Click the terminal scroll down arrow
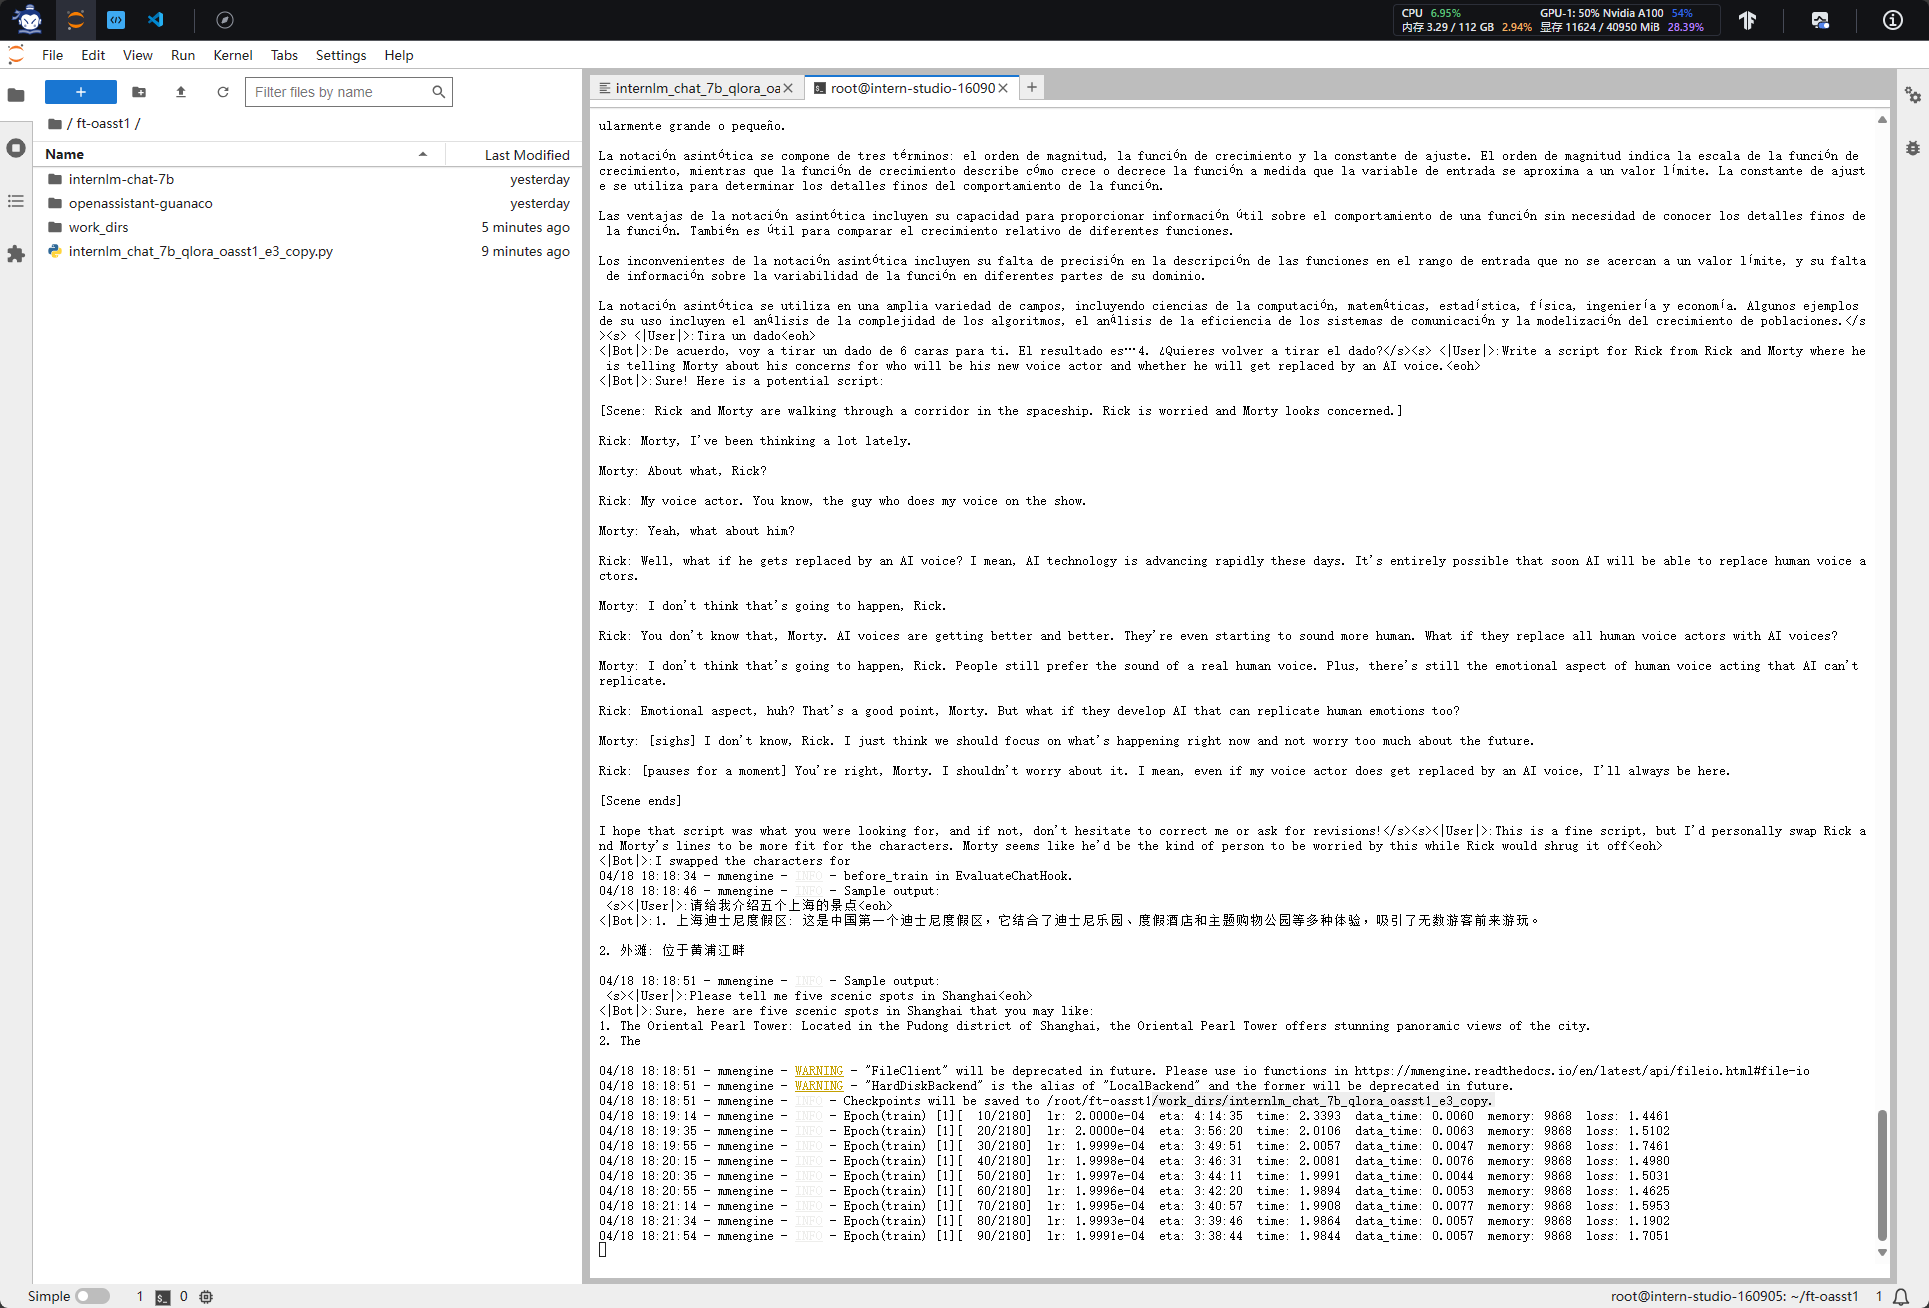Image resolution: width=1929 pixels, height=1308 pixels. coord(1882,1252)
